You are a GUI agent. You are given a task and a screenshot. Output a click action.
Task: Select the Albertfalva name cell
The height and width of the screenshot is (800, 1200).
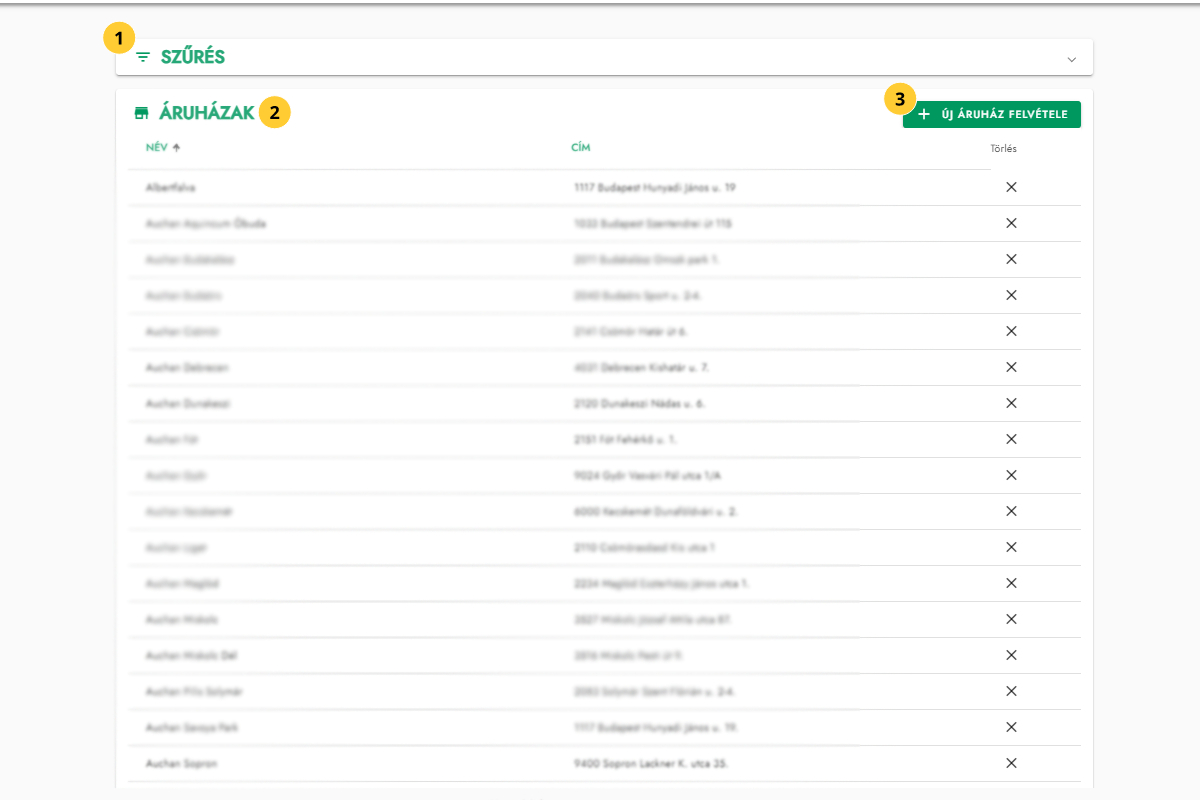tap(169, 187)
